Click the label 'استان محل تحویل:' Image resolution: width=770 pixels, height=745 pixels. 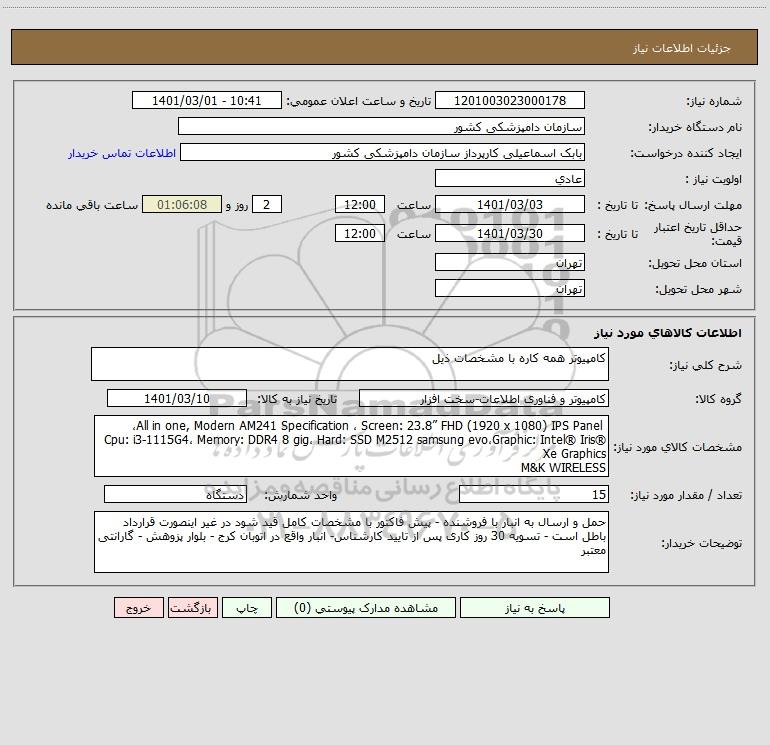click(x=695, y=264)
